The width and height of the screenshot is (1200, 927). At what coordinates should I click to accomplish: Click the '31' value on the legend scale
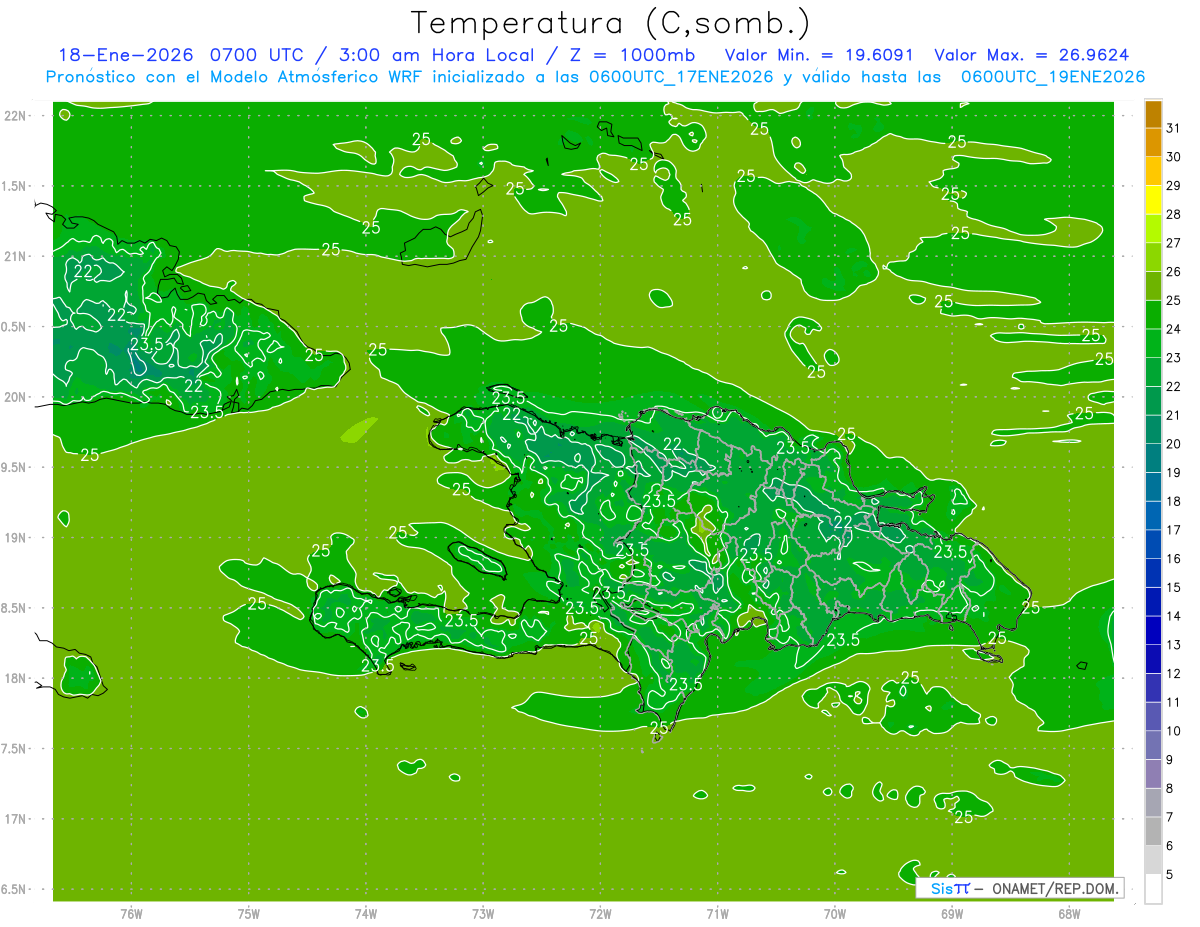pyautogui.click(x=1174, y=128)
